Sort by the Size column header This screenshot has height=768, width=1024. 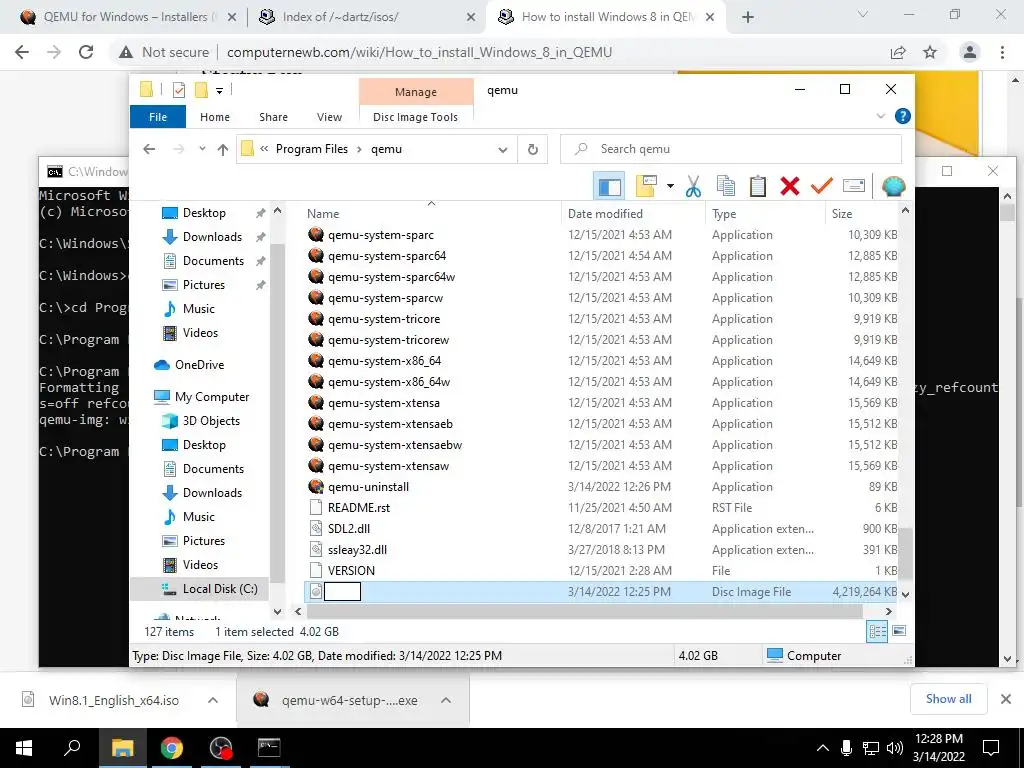842,214
